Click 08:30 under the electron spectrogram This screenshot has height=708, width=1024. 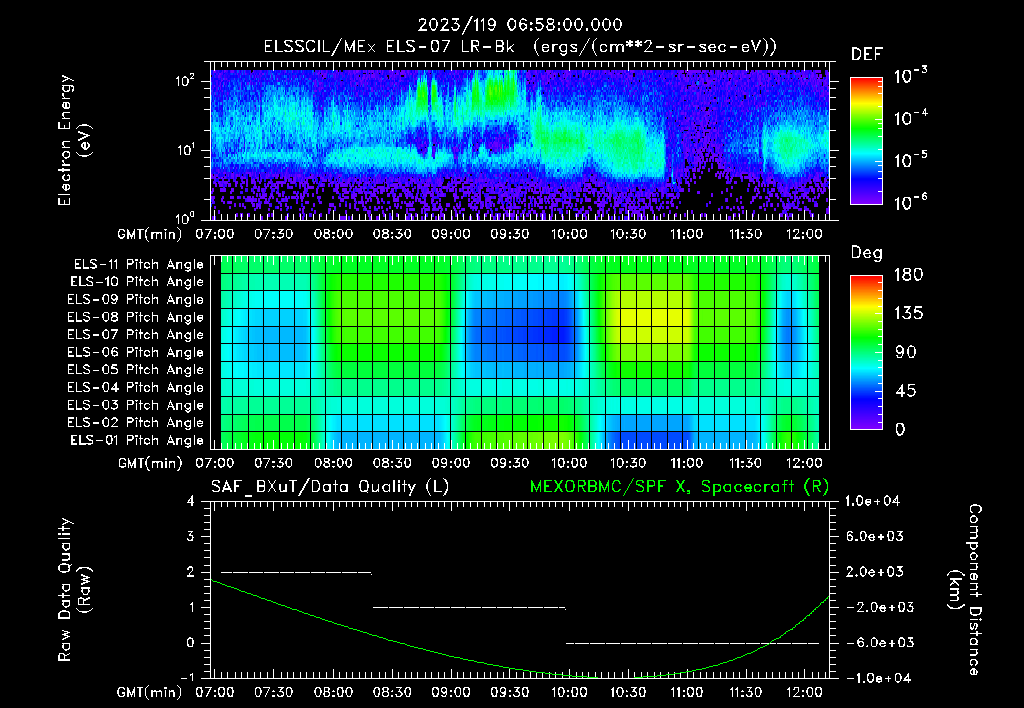pos(392,234)
